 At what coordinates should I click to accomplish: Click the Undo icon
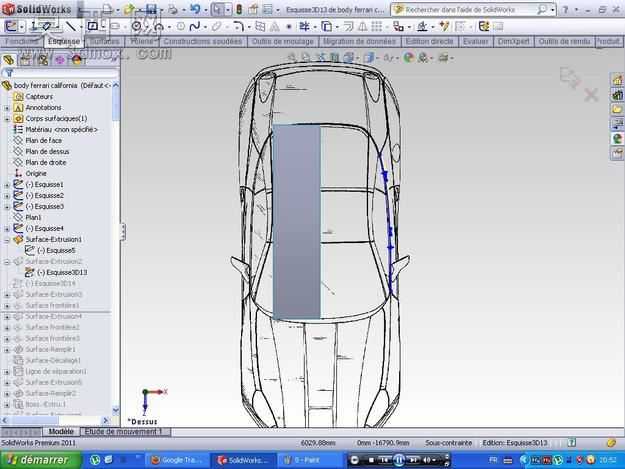[195, 9]
